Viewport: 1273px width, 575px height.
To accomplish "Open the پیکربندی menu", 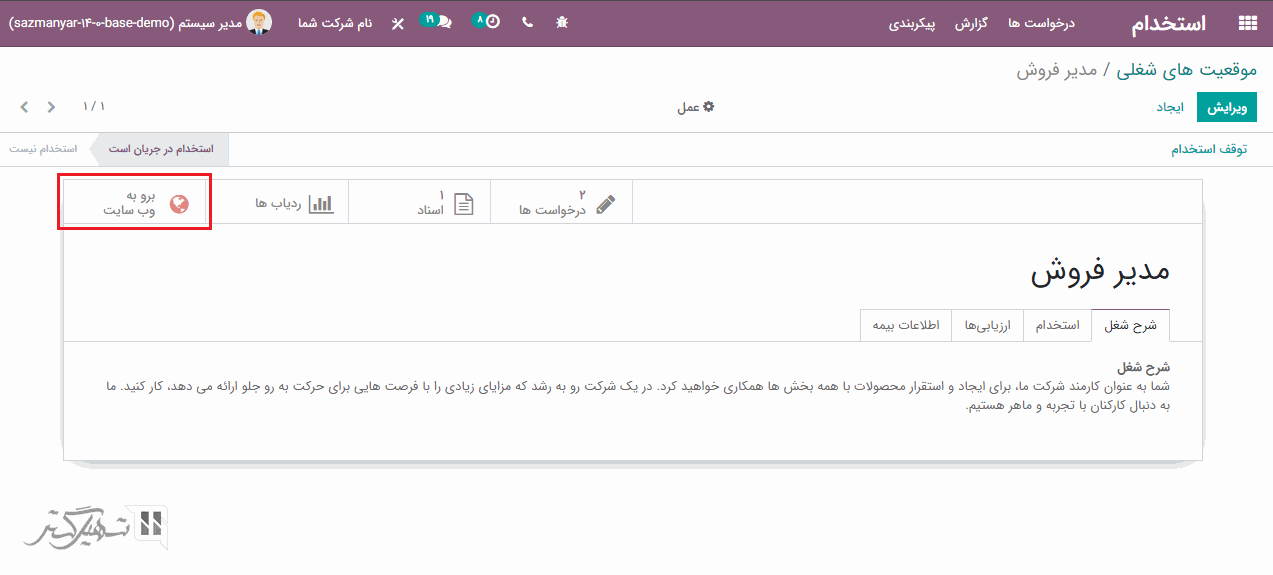I will pos(912,23).
